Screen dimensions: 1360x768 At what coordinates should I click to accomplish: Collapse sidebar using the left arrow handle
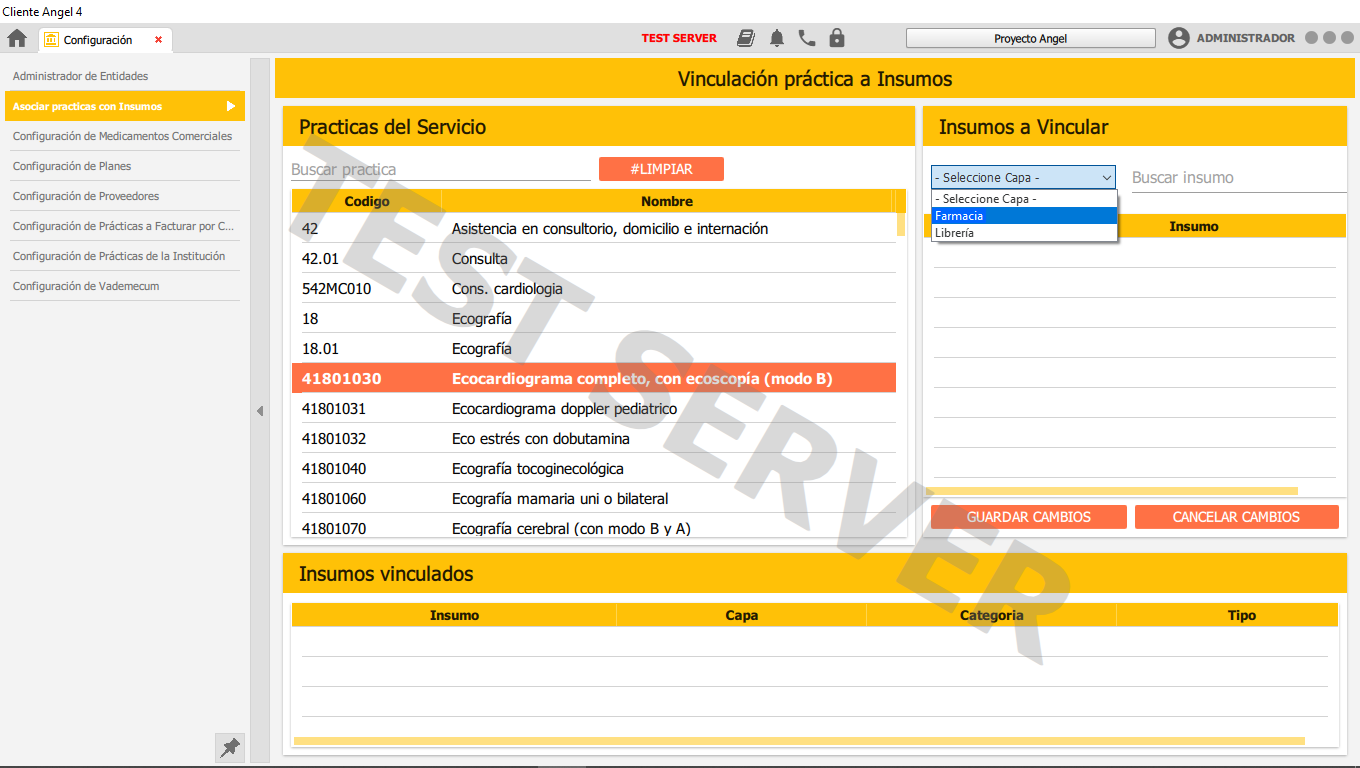(259, 411)
